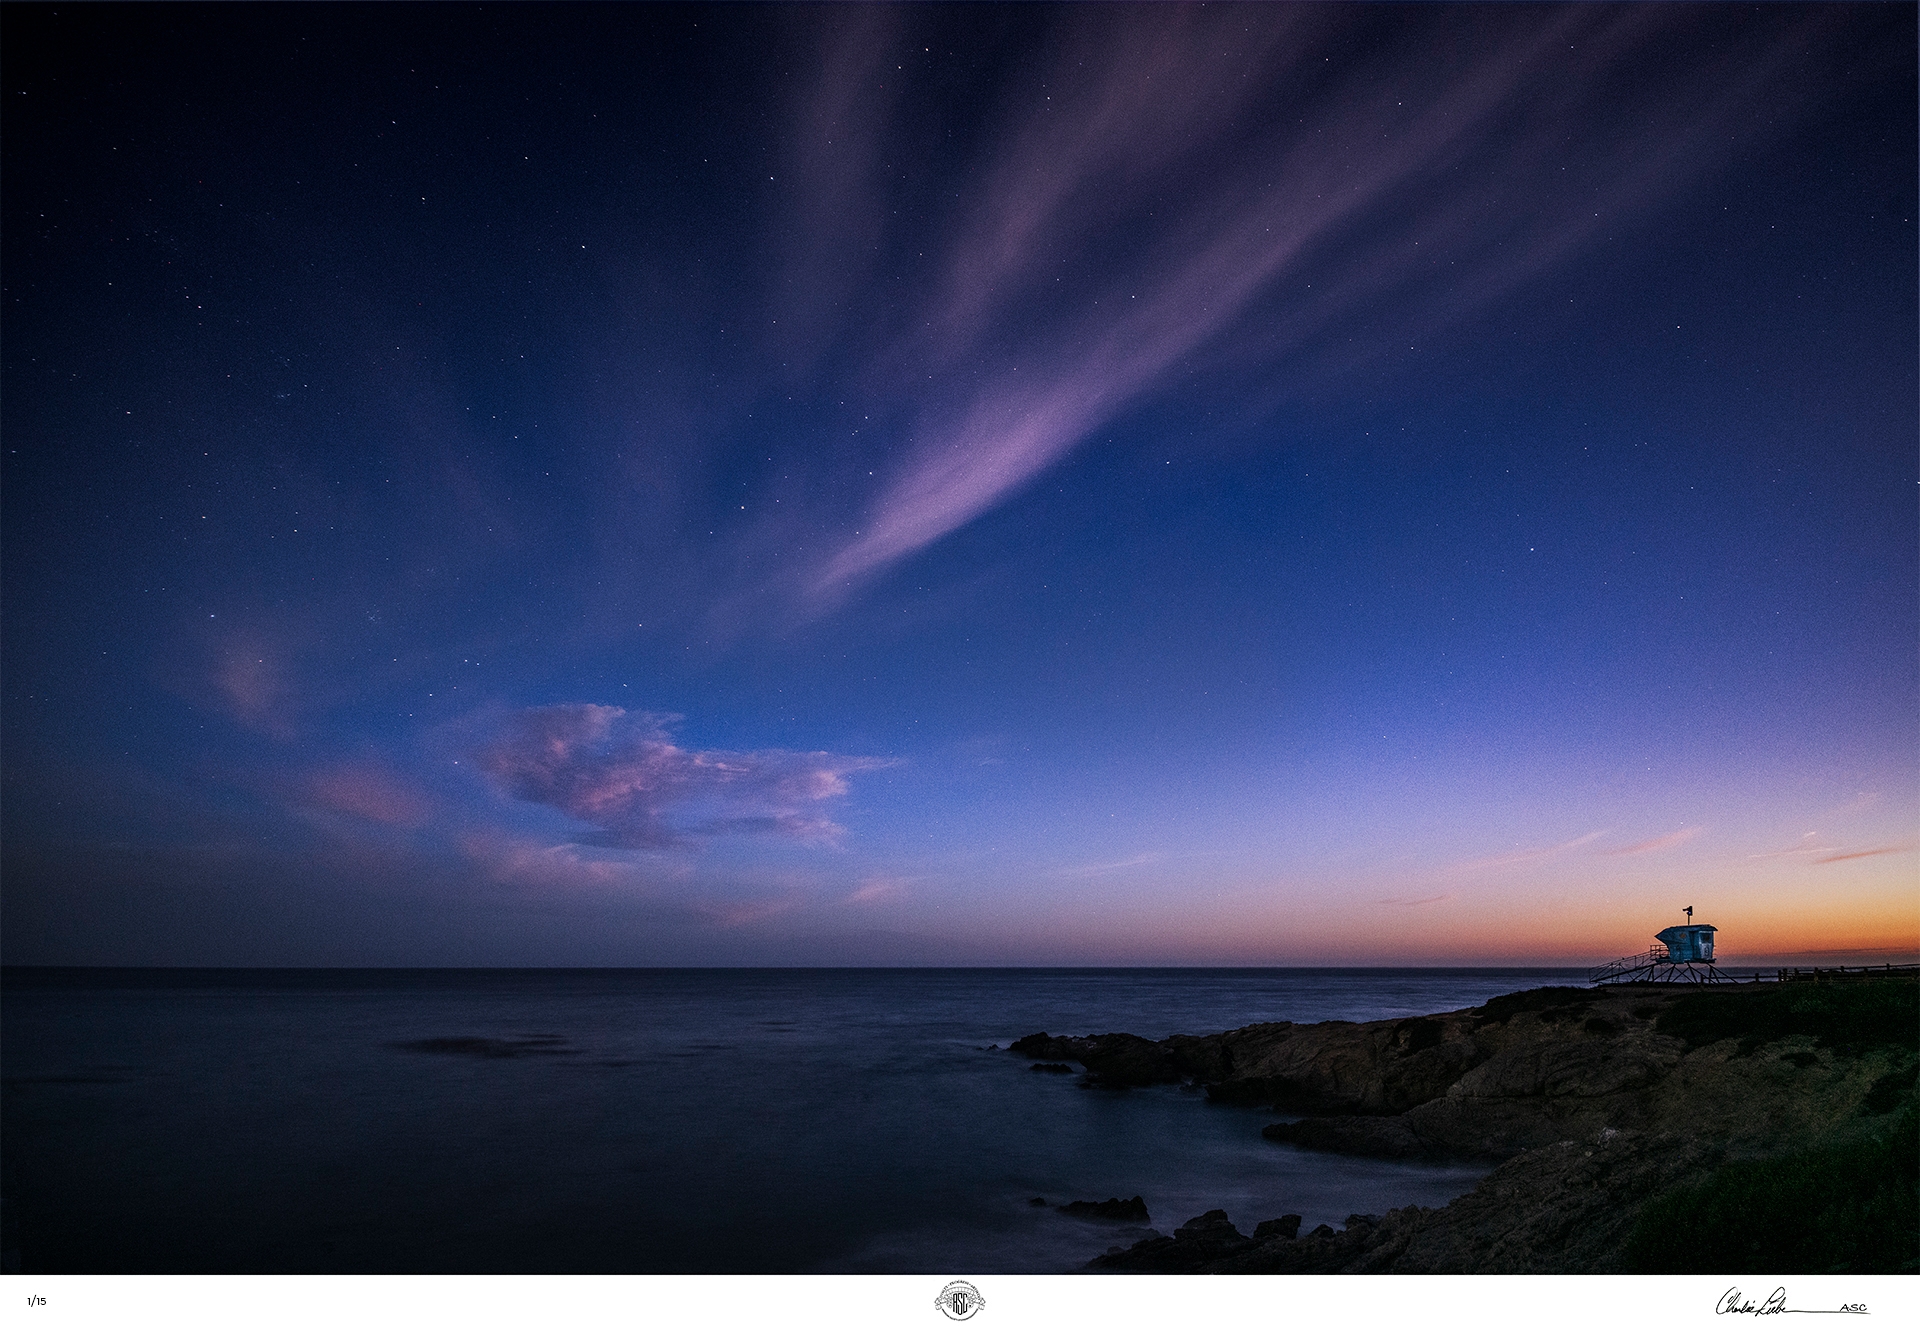1920x1326 pixels.
Task: Click the small ASC text after signature
Action: pyautogui.click(x=1853, y=1308)
